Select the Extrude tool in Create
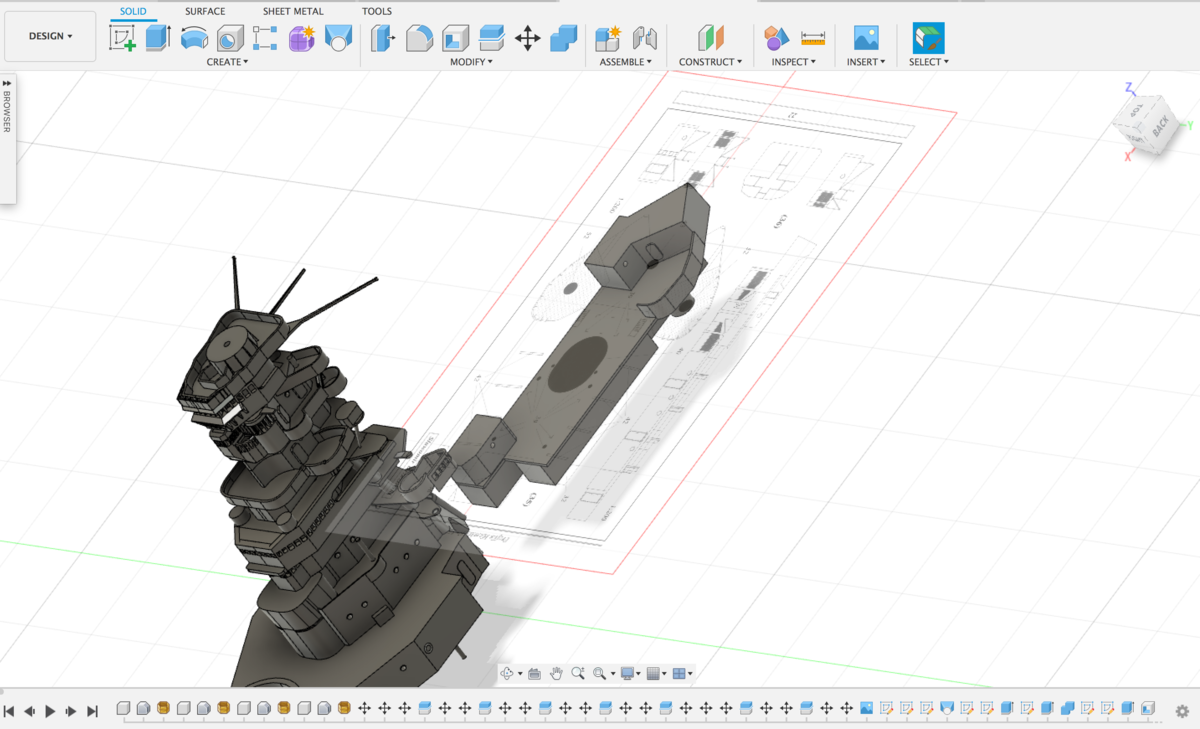The width and height of the screenshot is (1200, 729). coord(158,39)
